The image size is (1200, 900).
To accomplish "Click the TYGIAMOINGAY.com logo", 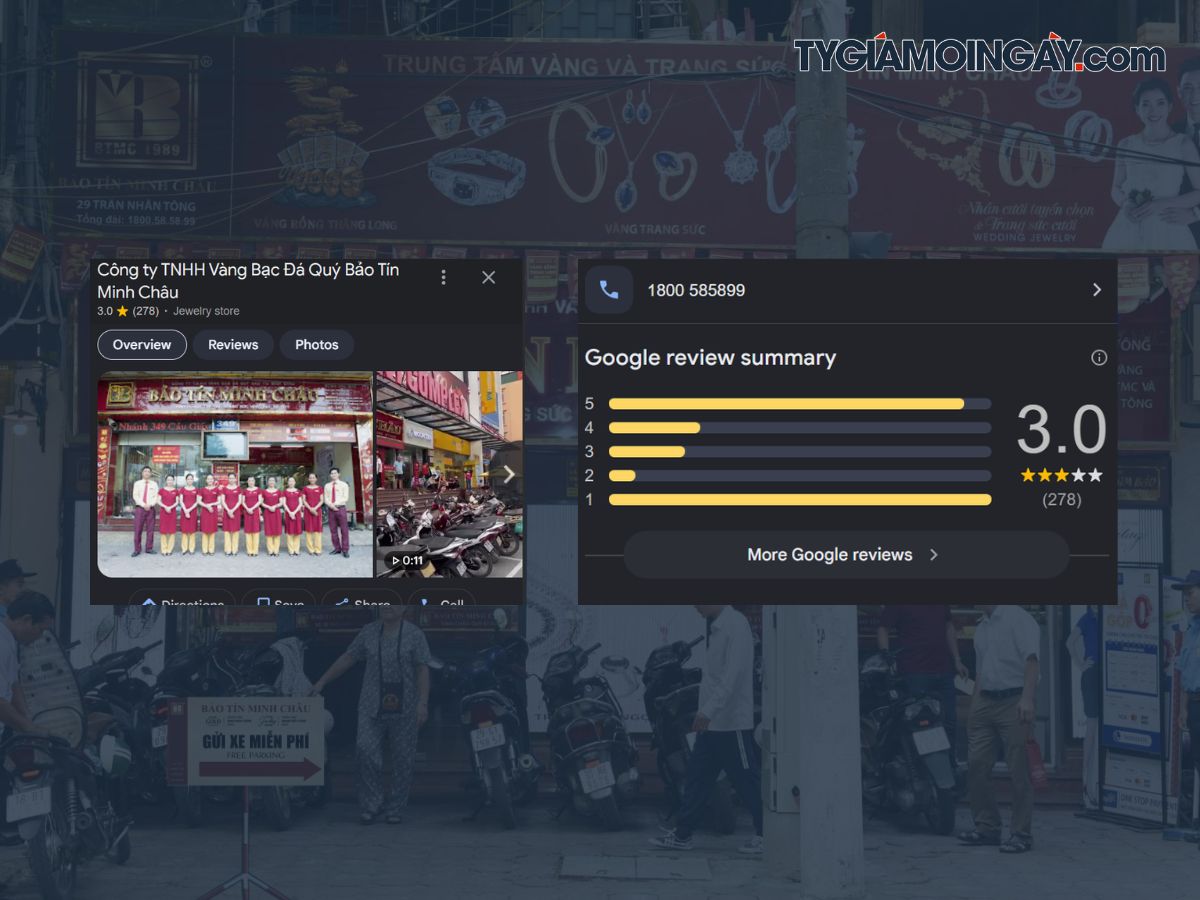I will pos(980,57).
